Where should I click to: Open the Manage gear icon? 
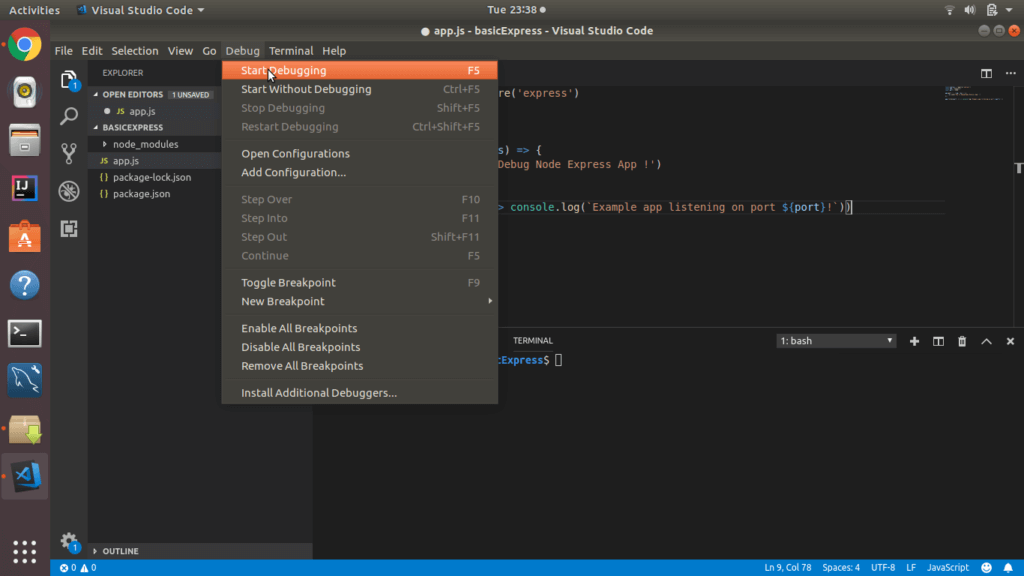tap(69, 541)
